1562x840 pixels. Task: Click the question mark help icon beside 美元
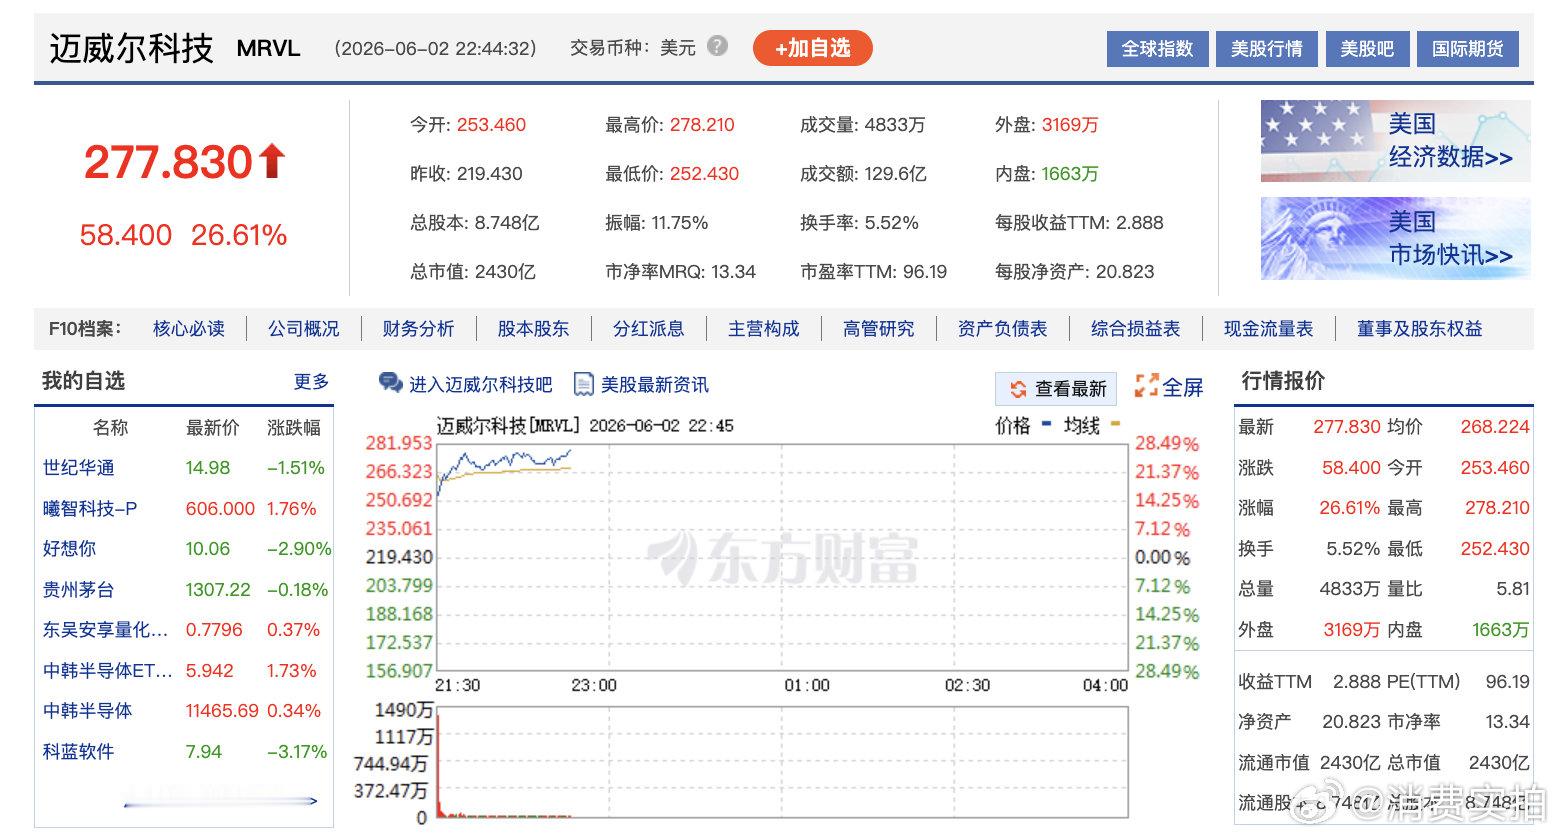717,46
